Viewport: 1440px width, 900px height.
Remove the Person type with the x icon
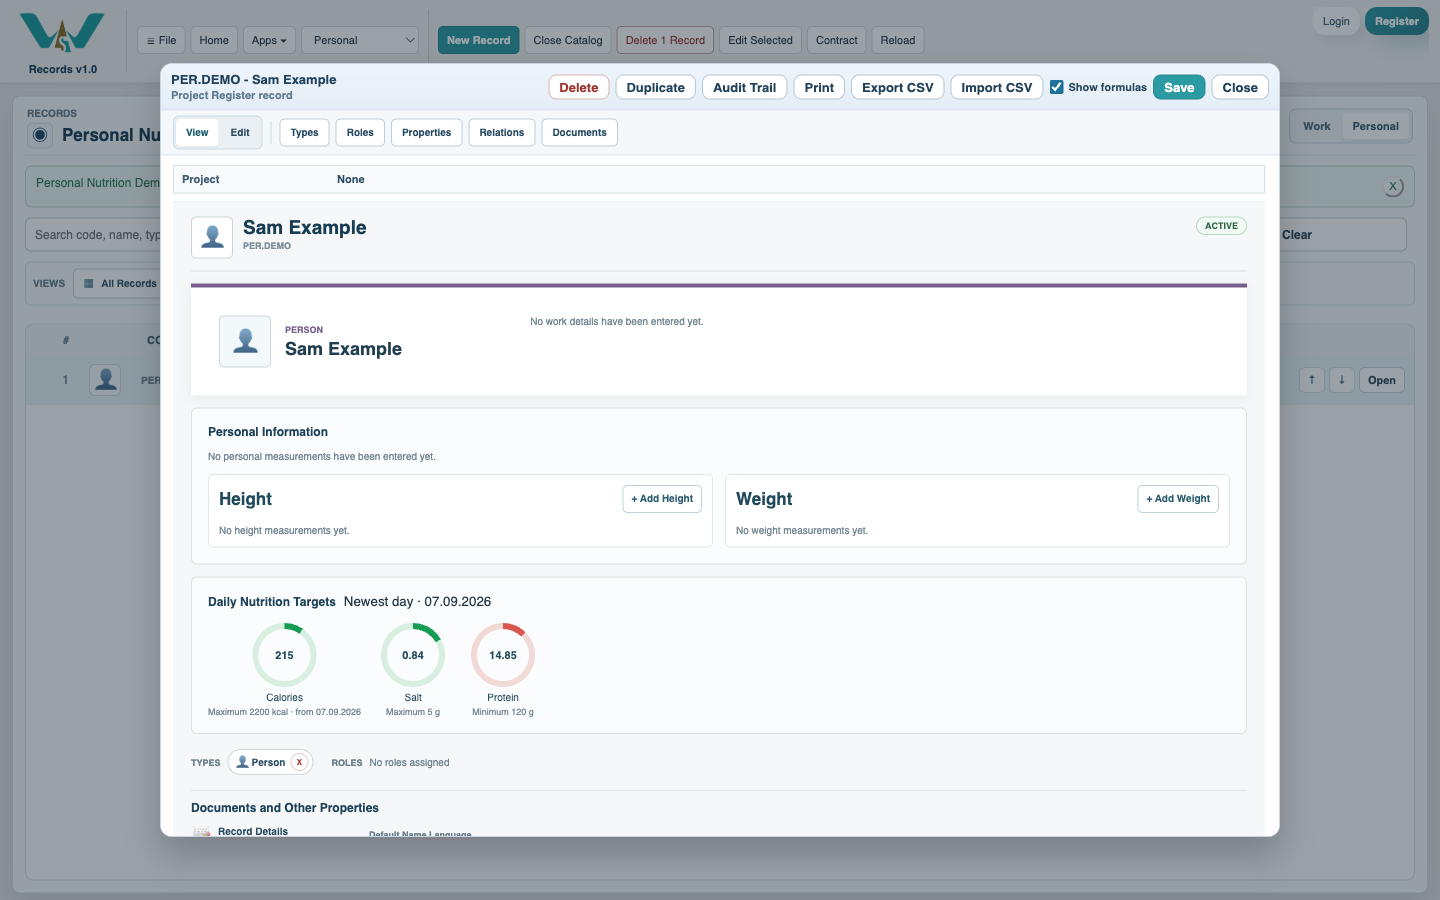299,762
